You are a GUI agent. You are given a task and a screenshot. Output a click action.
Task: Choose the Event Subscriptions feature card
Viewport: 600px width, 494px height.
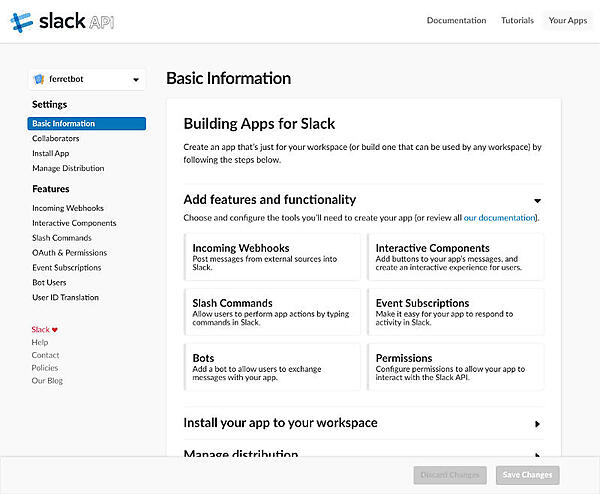tap(456, 312)
